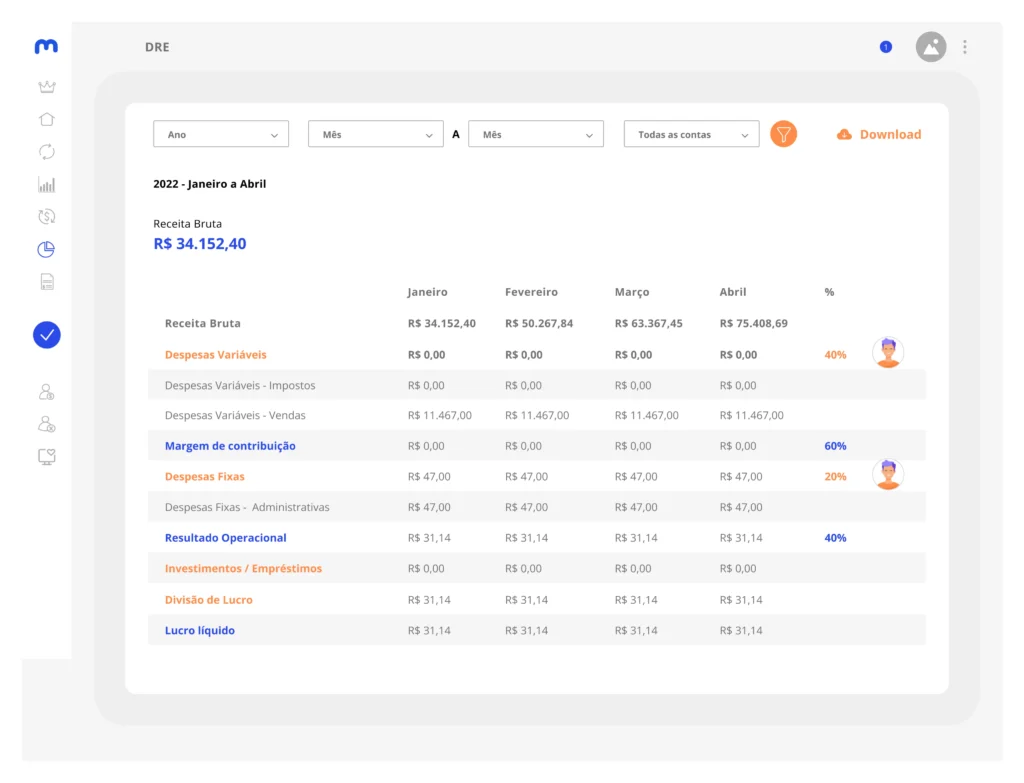Open the monitor with heart sidebar icon
Image resolution: width=1024 pixels, height=783 pixels.
pyautogui.click(x=47, y=456)
